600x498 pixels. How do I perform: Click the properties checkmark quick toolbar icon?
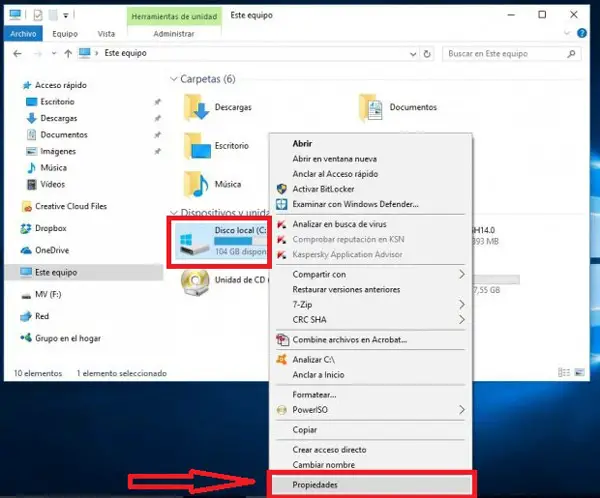point(38,15)
